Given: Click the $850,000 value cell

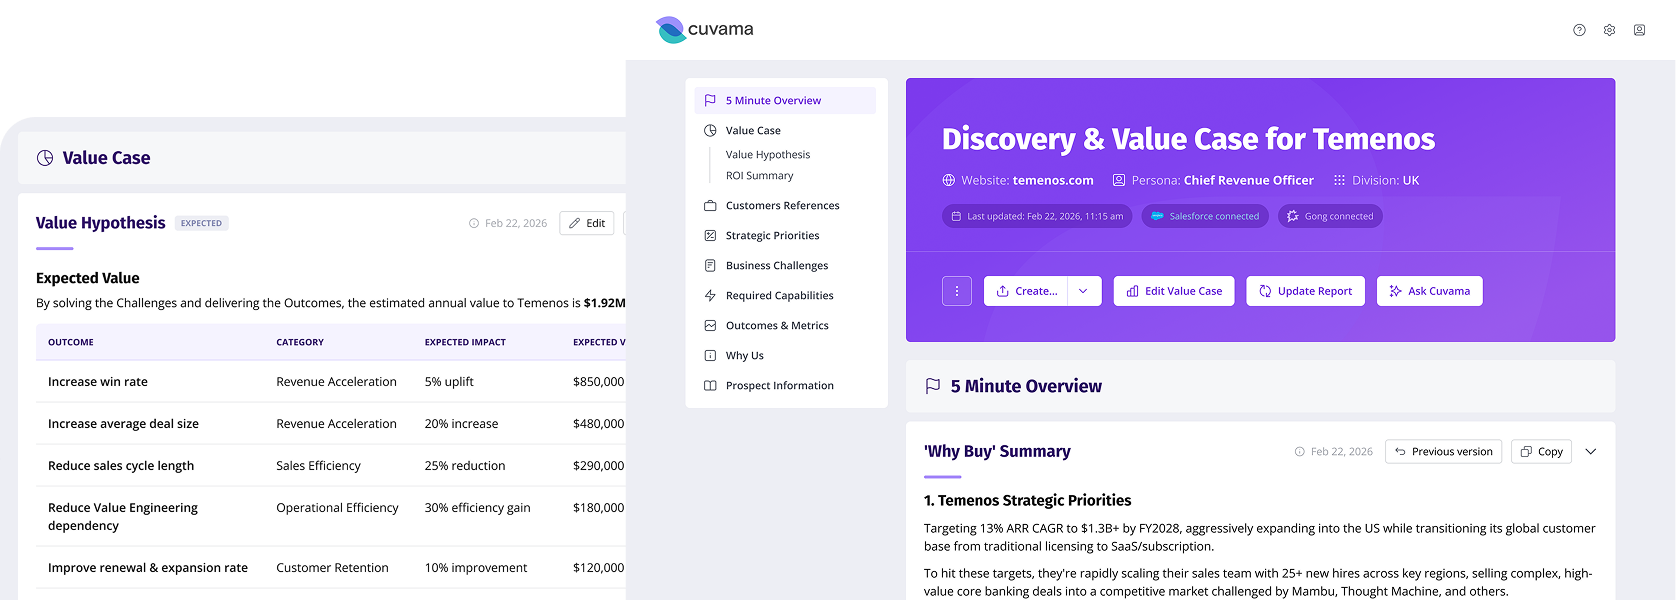Looking at the screenshot, I should [x=598, y=381].
